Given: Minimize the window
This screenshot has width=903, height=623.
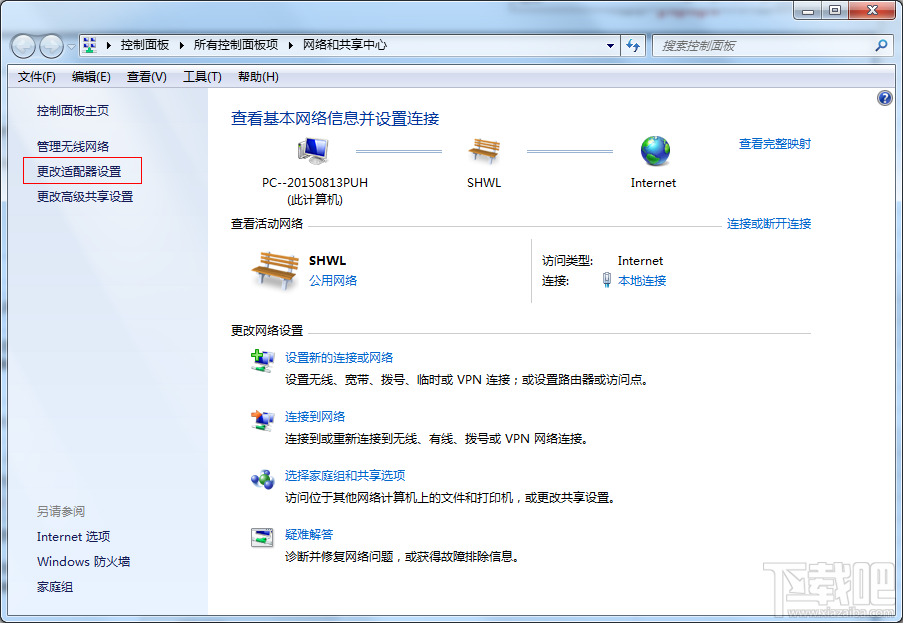Looking at the screenshot, I should [x=807, y=10].
